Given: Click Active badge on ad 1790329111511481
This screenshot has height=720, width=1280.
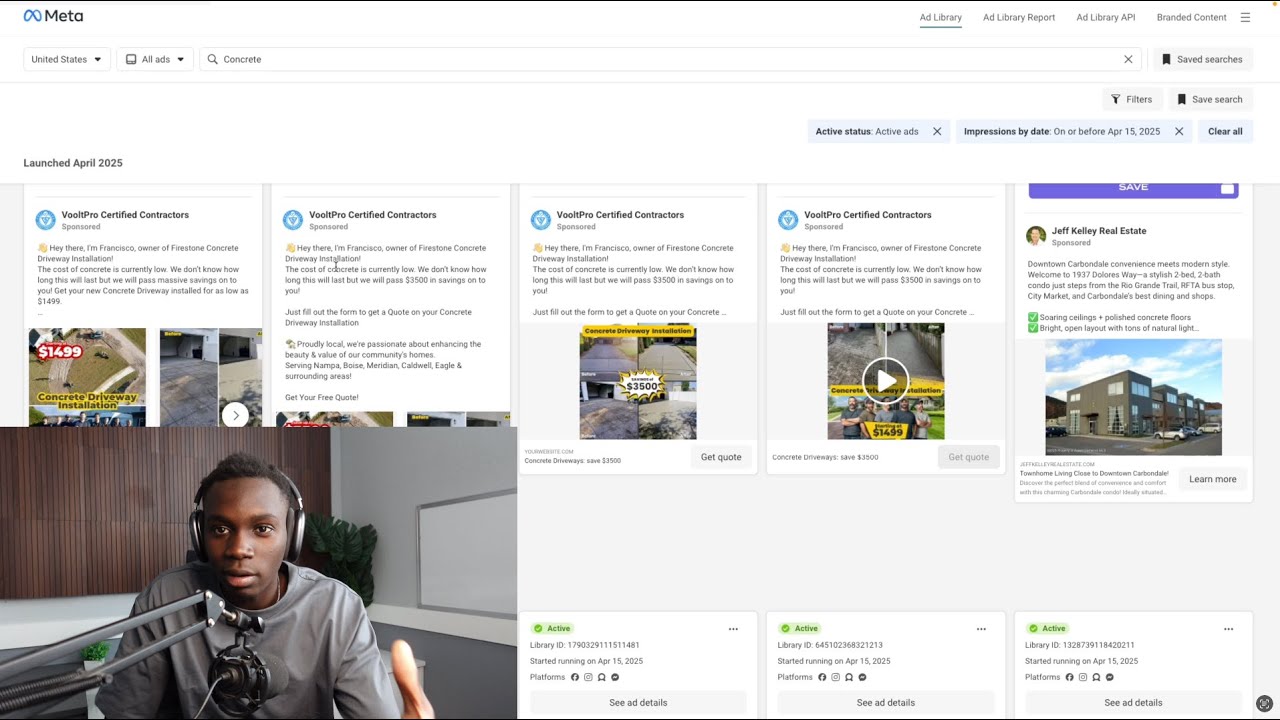Looking at the screenshot, I should 552,629.
